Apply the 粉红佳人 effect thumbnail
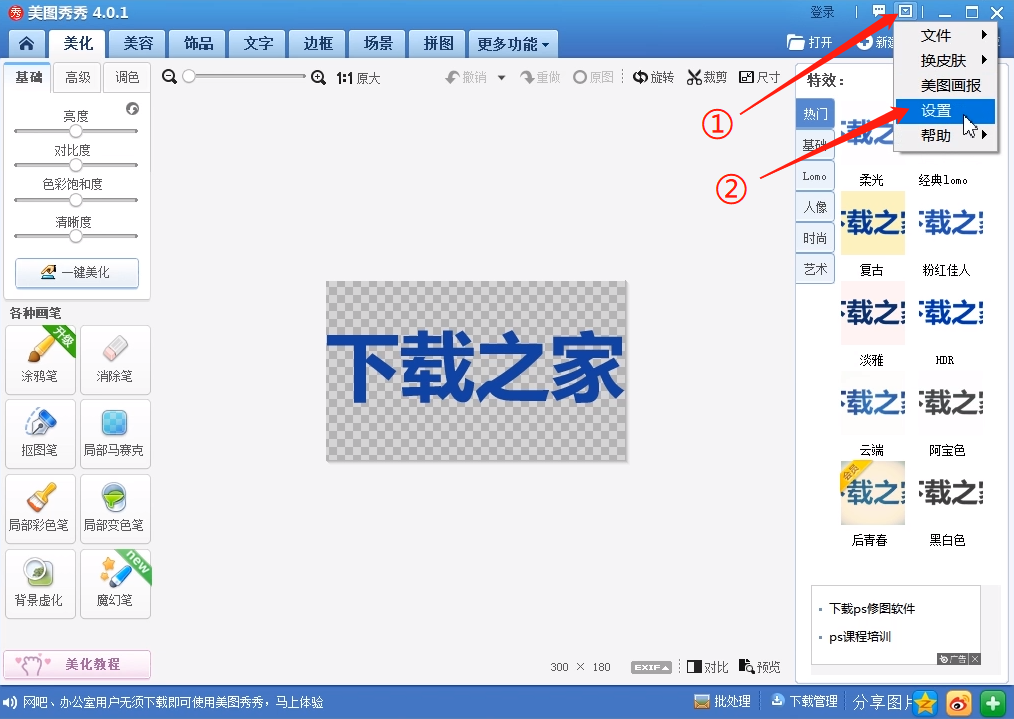 [944, 224]
